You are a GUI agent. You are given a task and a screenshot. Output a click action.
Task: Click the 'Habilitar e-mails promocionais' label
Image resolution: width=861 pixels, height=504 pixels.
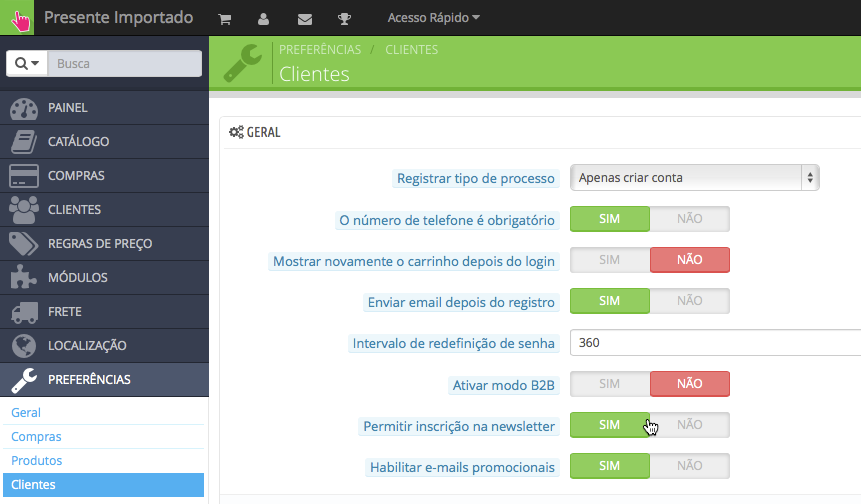click(x=462, y=468)
